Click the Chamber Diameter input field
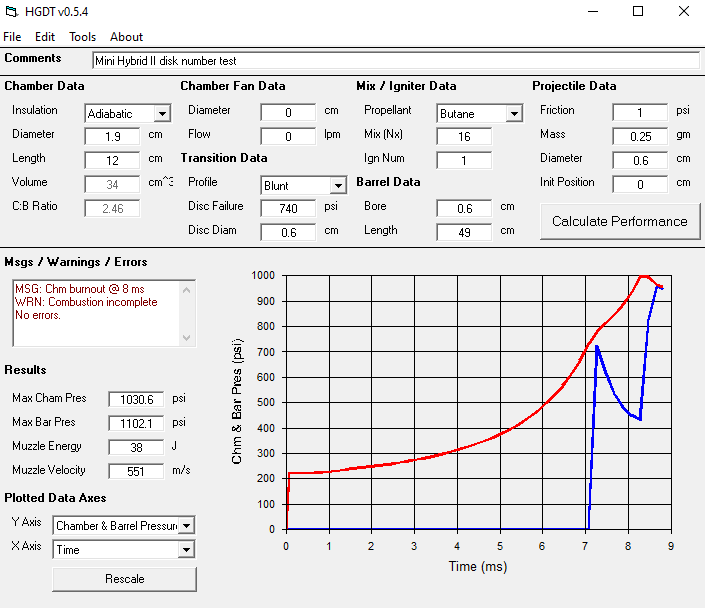705x608 pixels. pos(112,137)
